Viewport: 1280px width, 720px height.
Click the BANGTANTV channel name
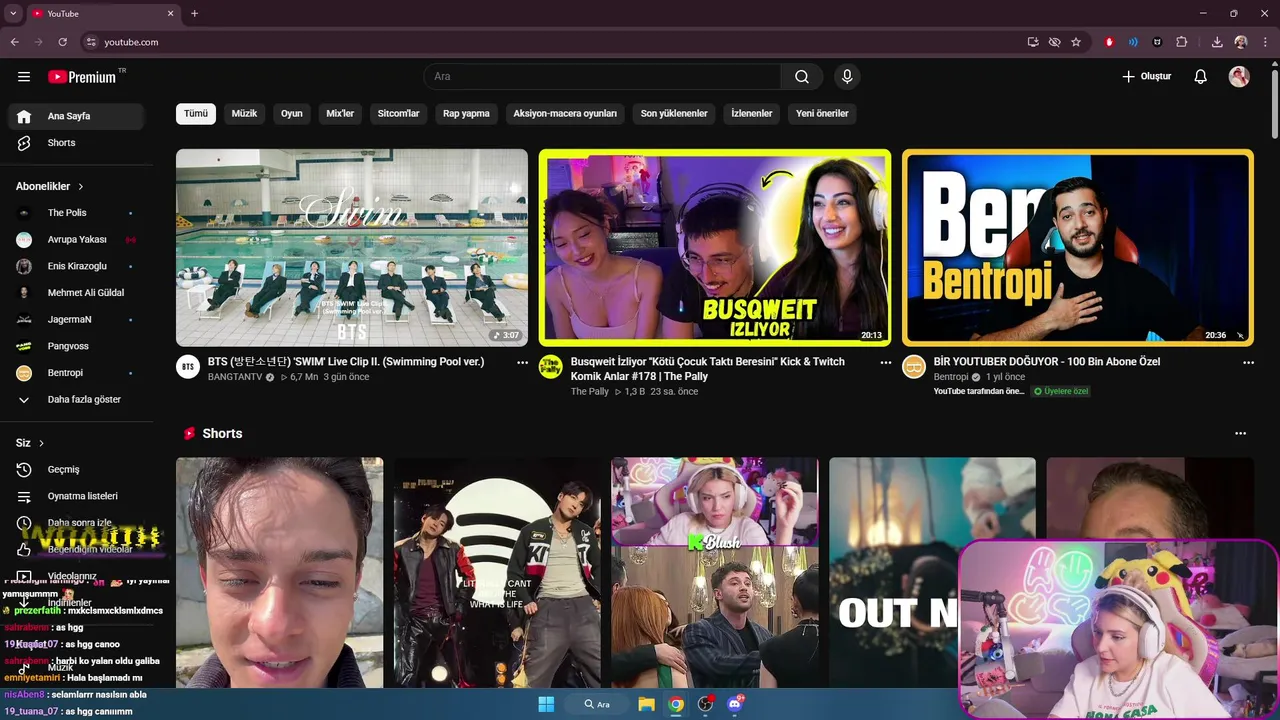click(235, 377)
